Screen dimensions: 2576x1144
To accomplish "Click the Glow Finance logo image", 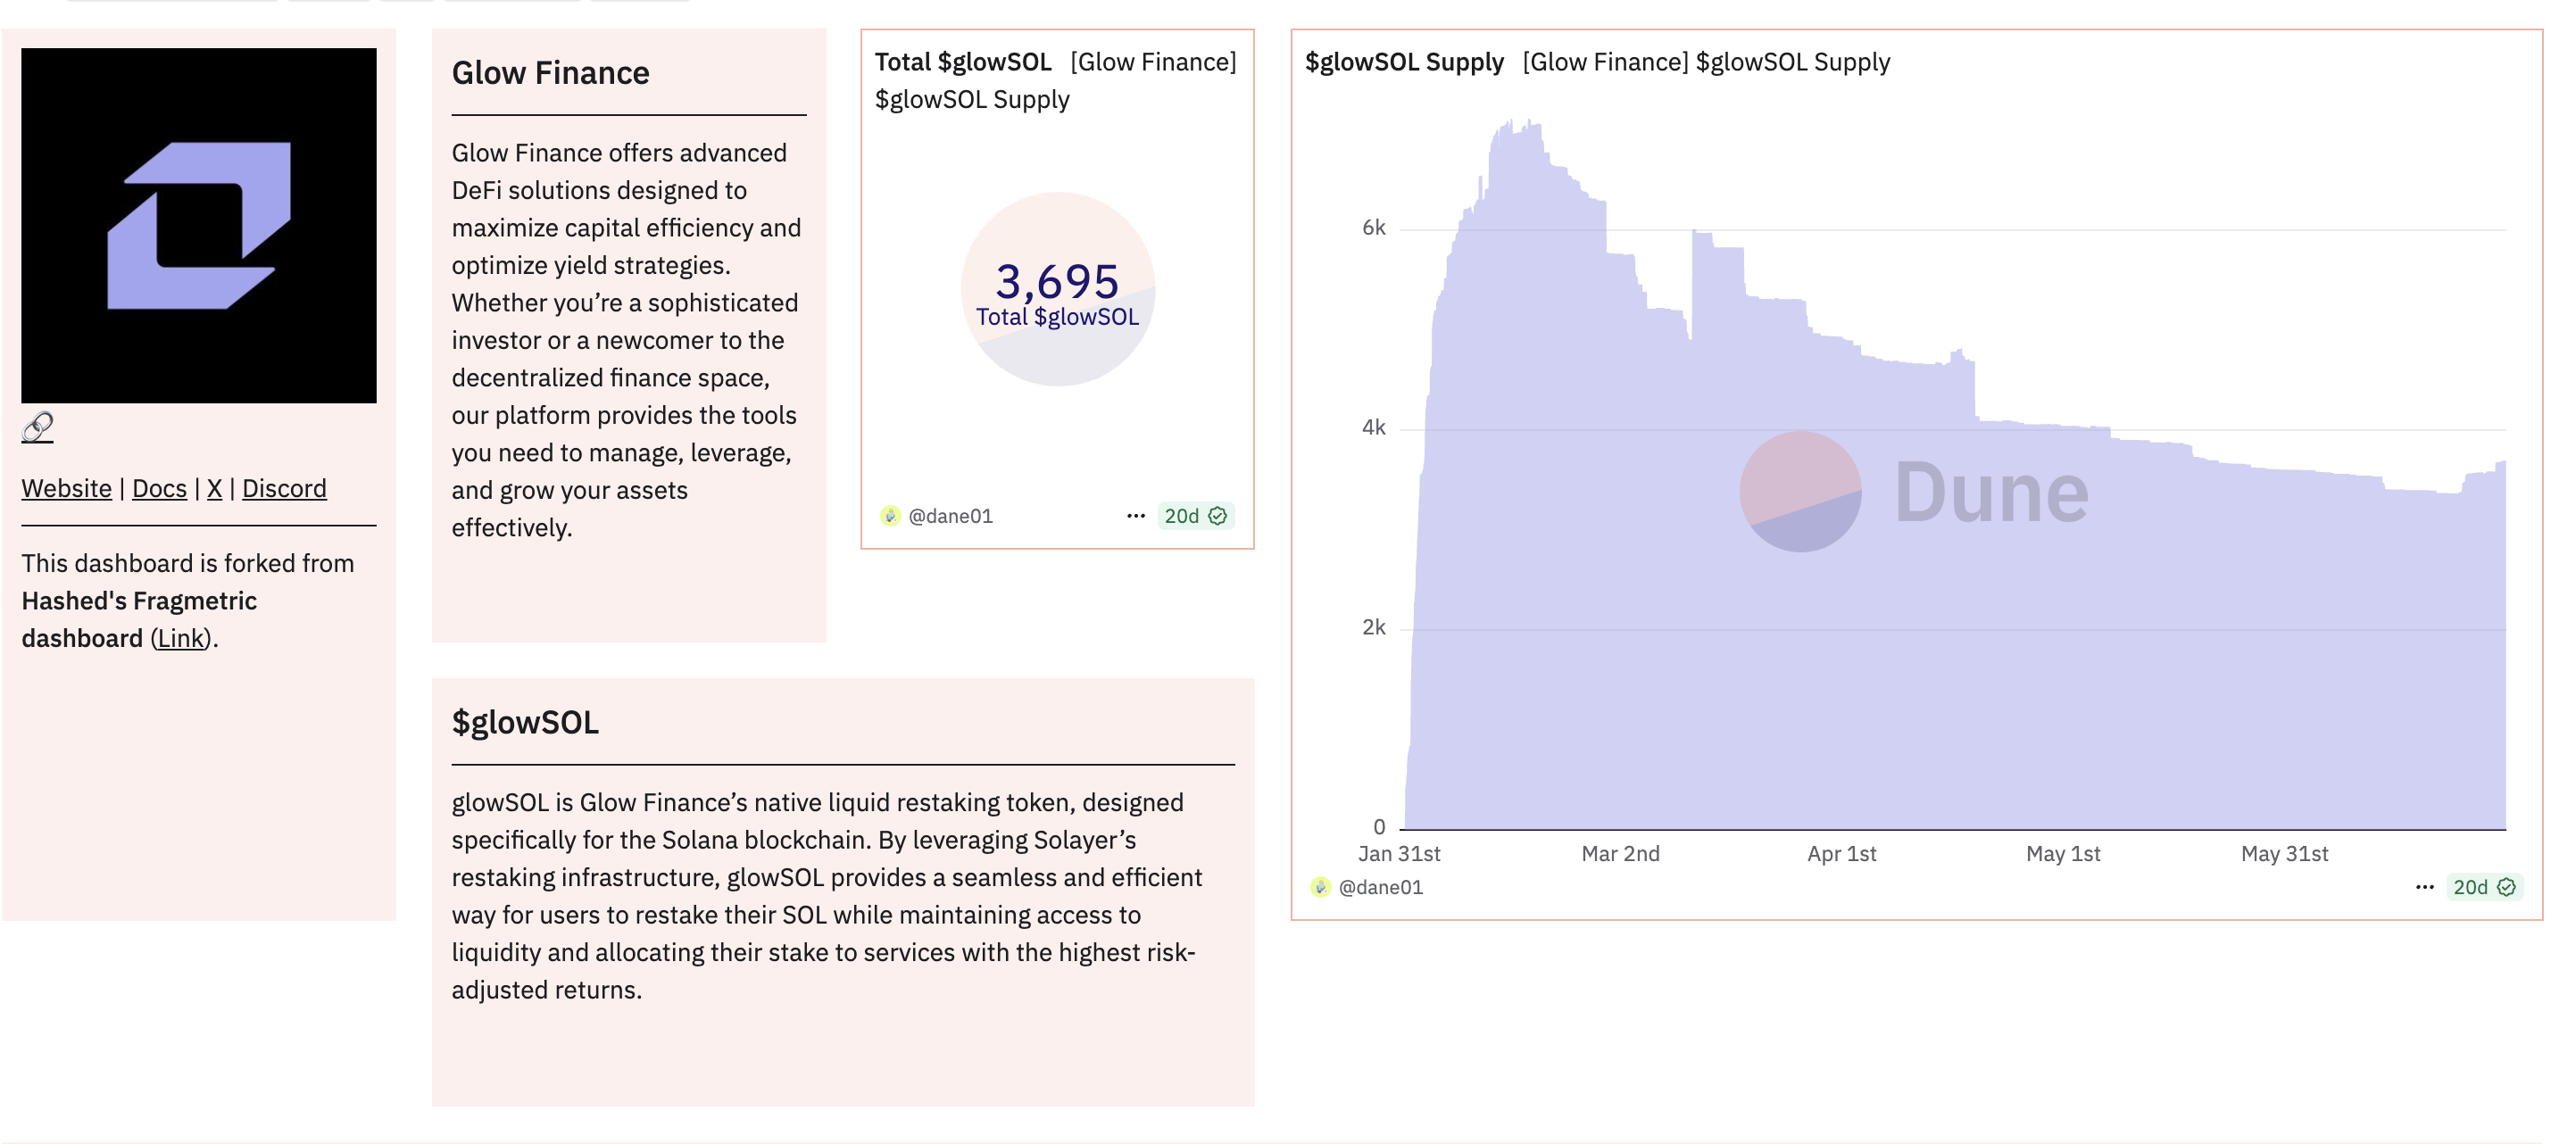I will [198, 225].
